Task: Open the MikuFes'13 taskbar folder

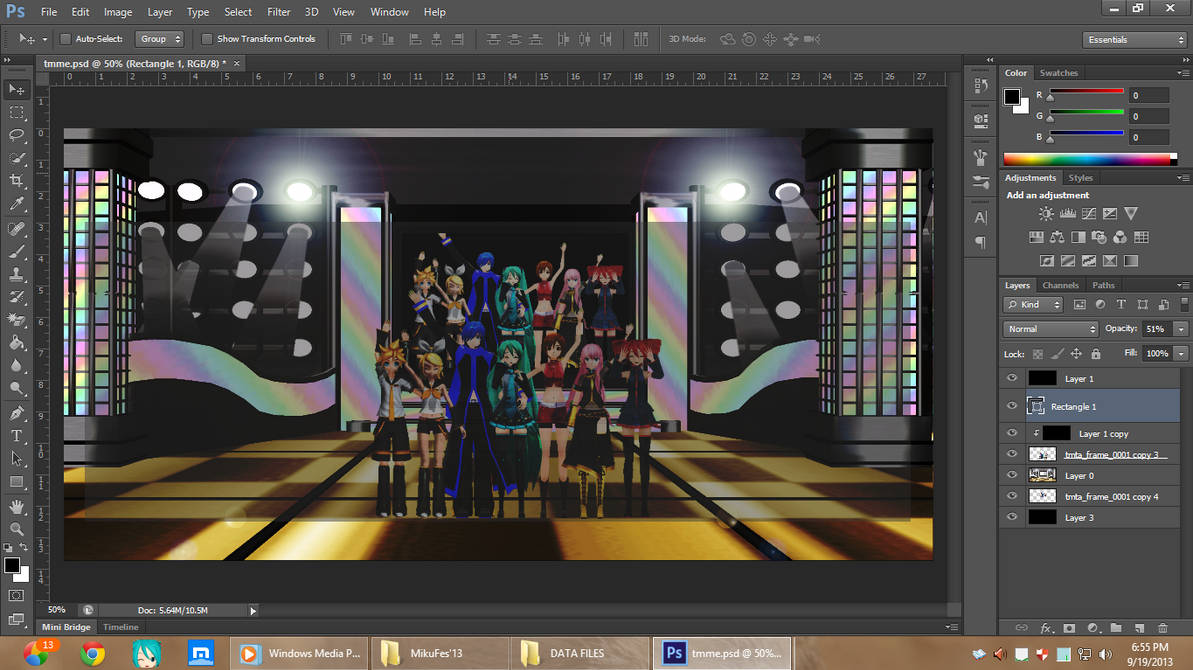Action: (439, 653)
